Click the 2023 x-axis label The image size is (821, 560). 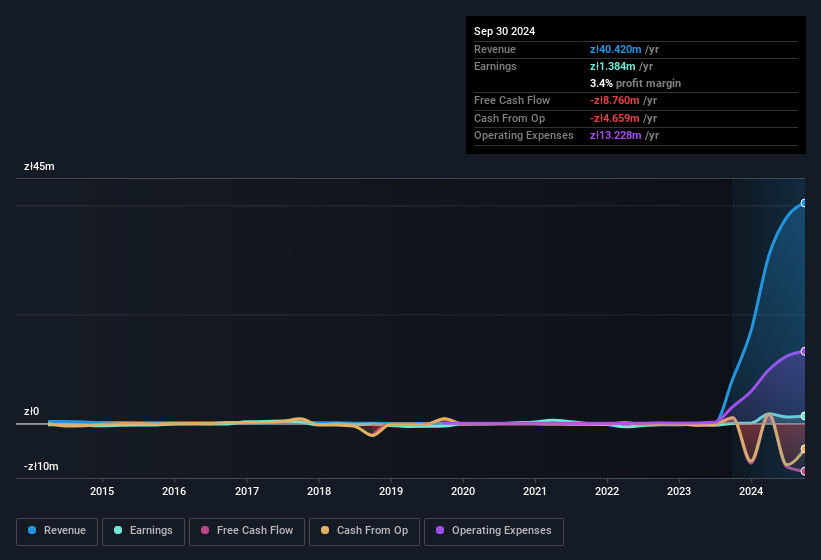(679, 491)
